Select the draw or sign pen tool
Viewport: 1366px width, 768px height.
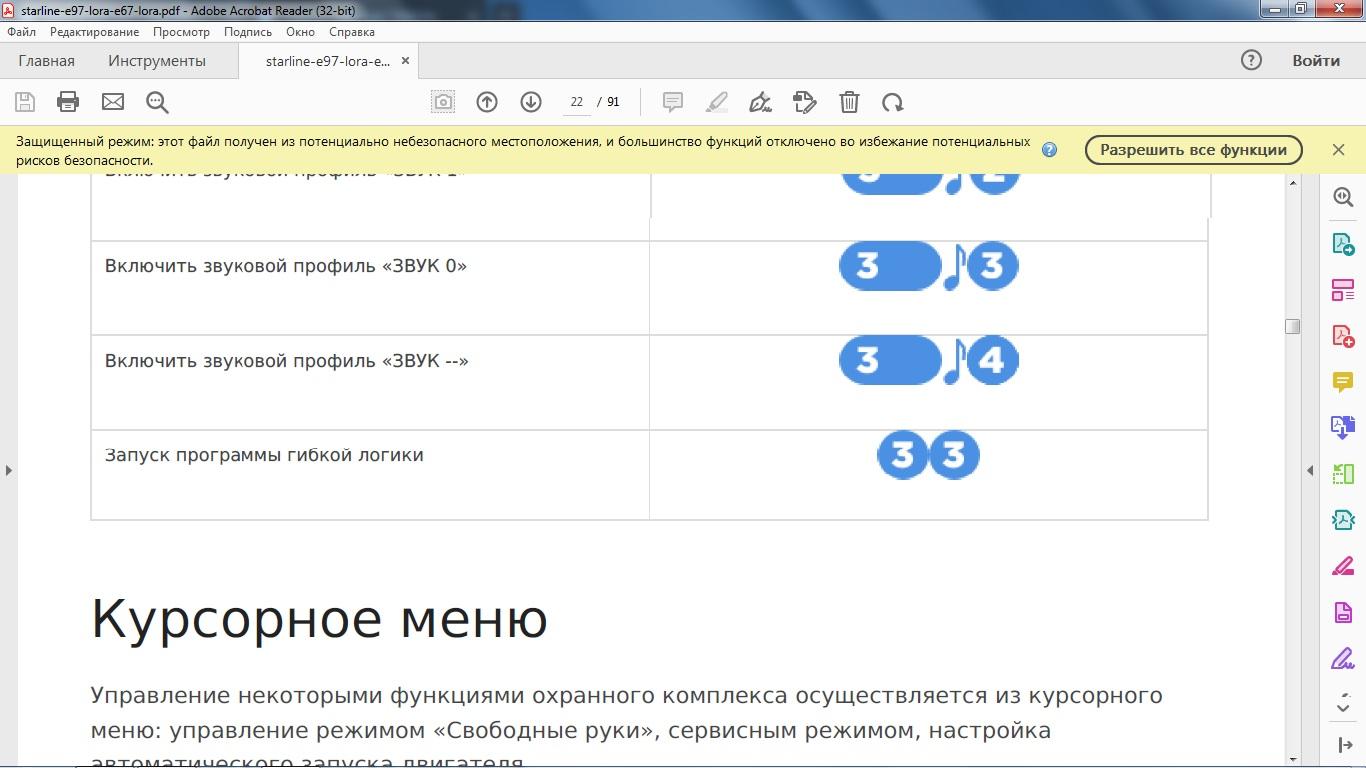click(x=760, y=102)
